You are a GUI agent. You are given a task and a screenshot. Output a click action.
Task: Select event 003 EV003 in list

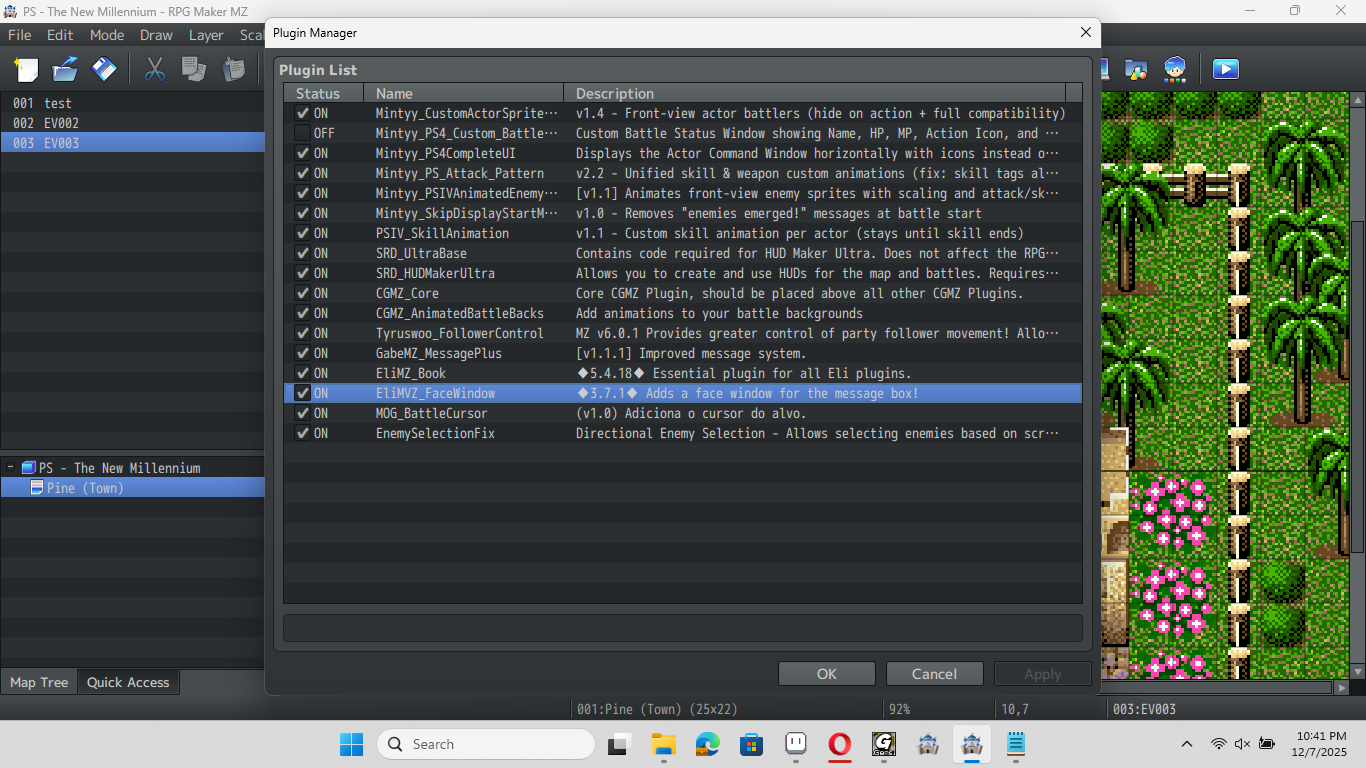[x=132, y=143]
